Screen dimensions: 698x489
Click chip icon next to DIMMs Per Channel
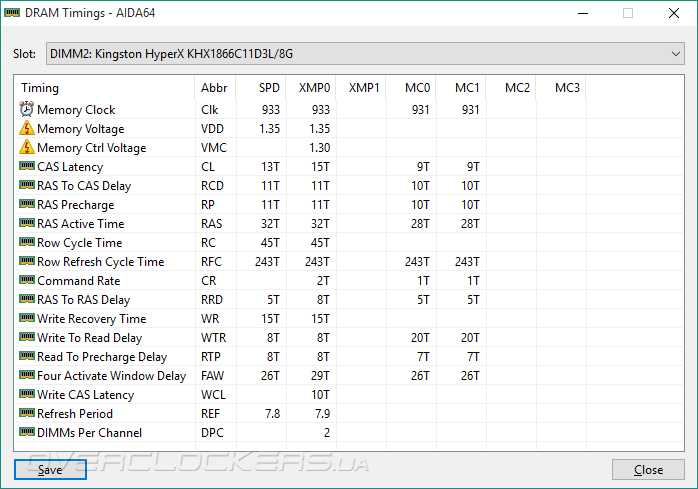[26, 433]
